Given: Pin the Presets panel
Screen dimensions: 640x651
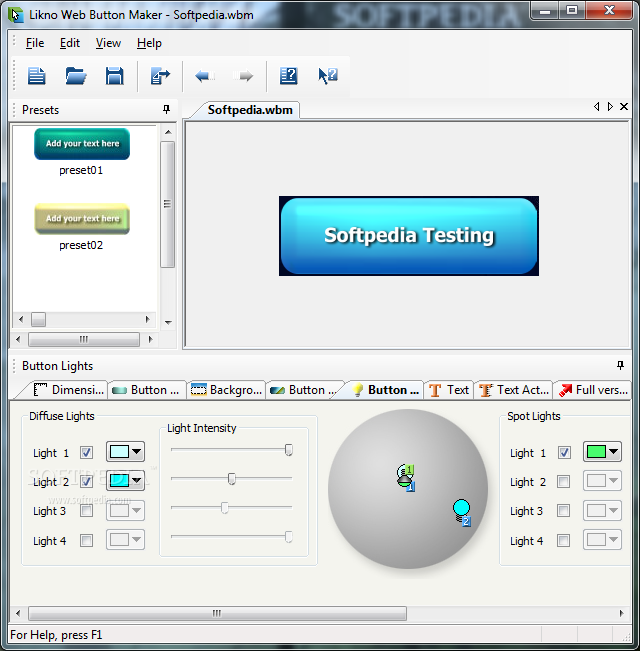Looking at the screenshot, I should coord(166,109).
